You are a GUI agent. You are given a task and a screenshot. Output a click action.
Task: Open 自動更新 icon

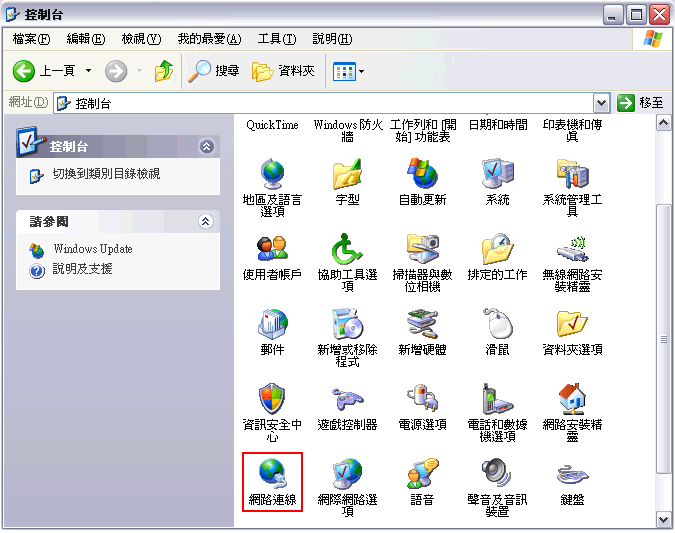tap(422, 174)
